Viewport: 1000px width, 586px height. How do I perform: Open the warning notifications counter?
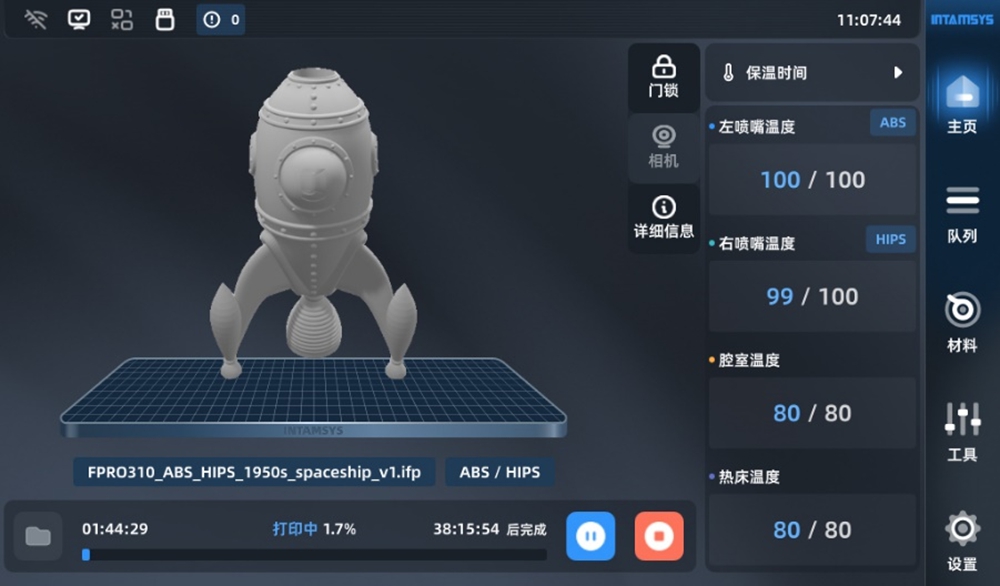[x=221, y=20]
